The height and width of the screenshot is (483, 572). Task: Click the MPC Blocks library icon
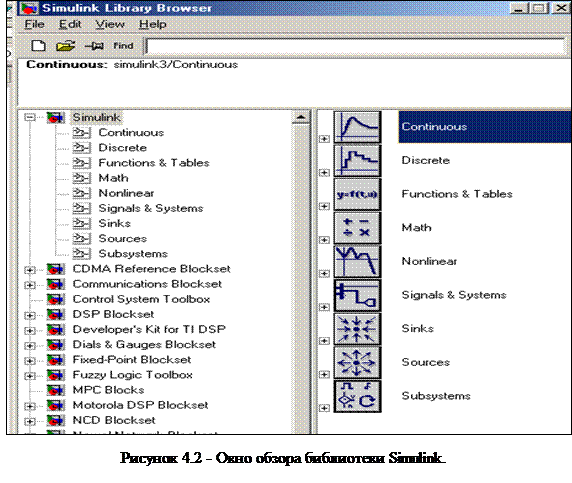point(56,390)
